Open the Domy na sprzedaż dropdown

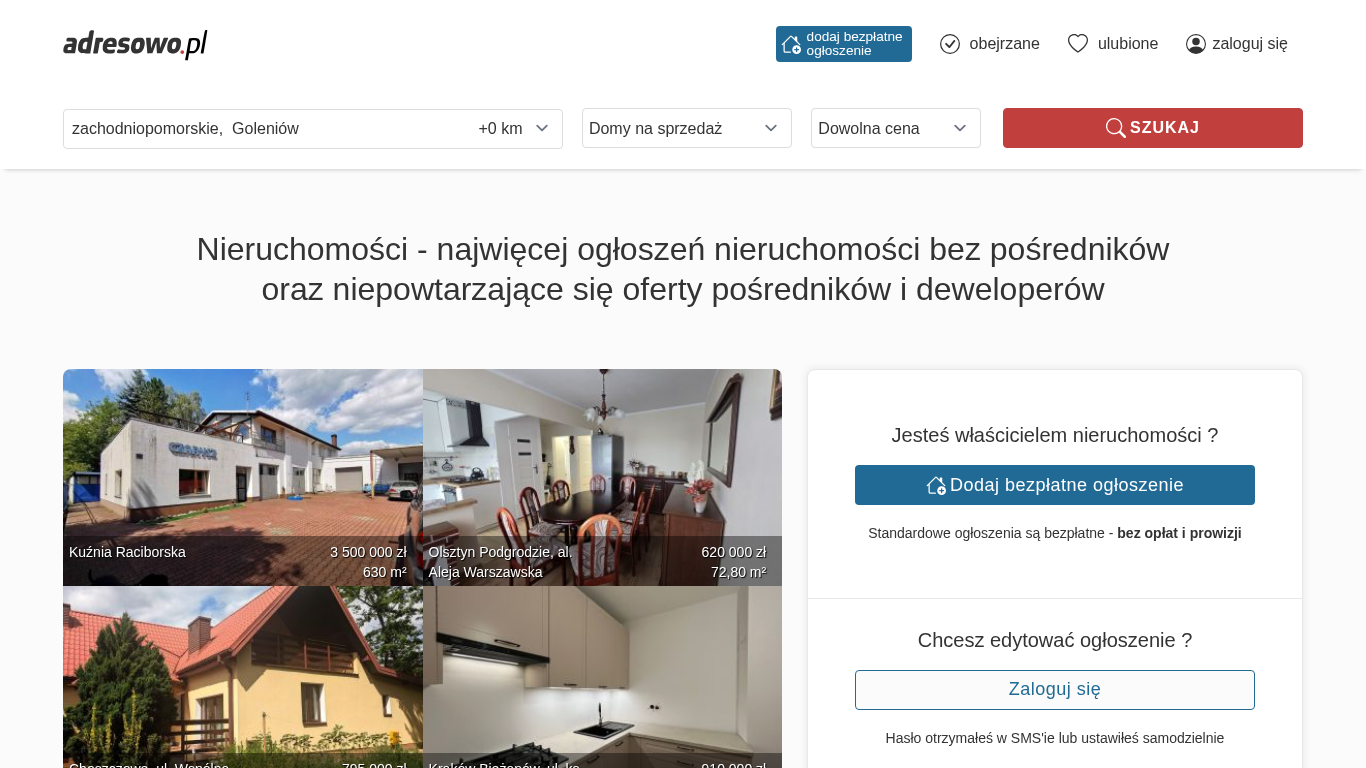pyautogui.click(x=686, y=128)
